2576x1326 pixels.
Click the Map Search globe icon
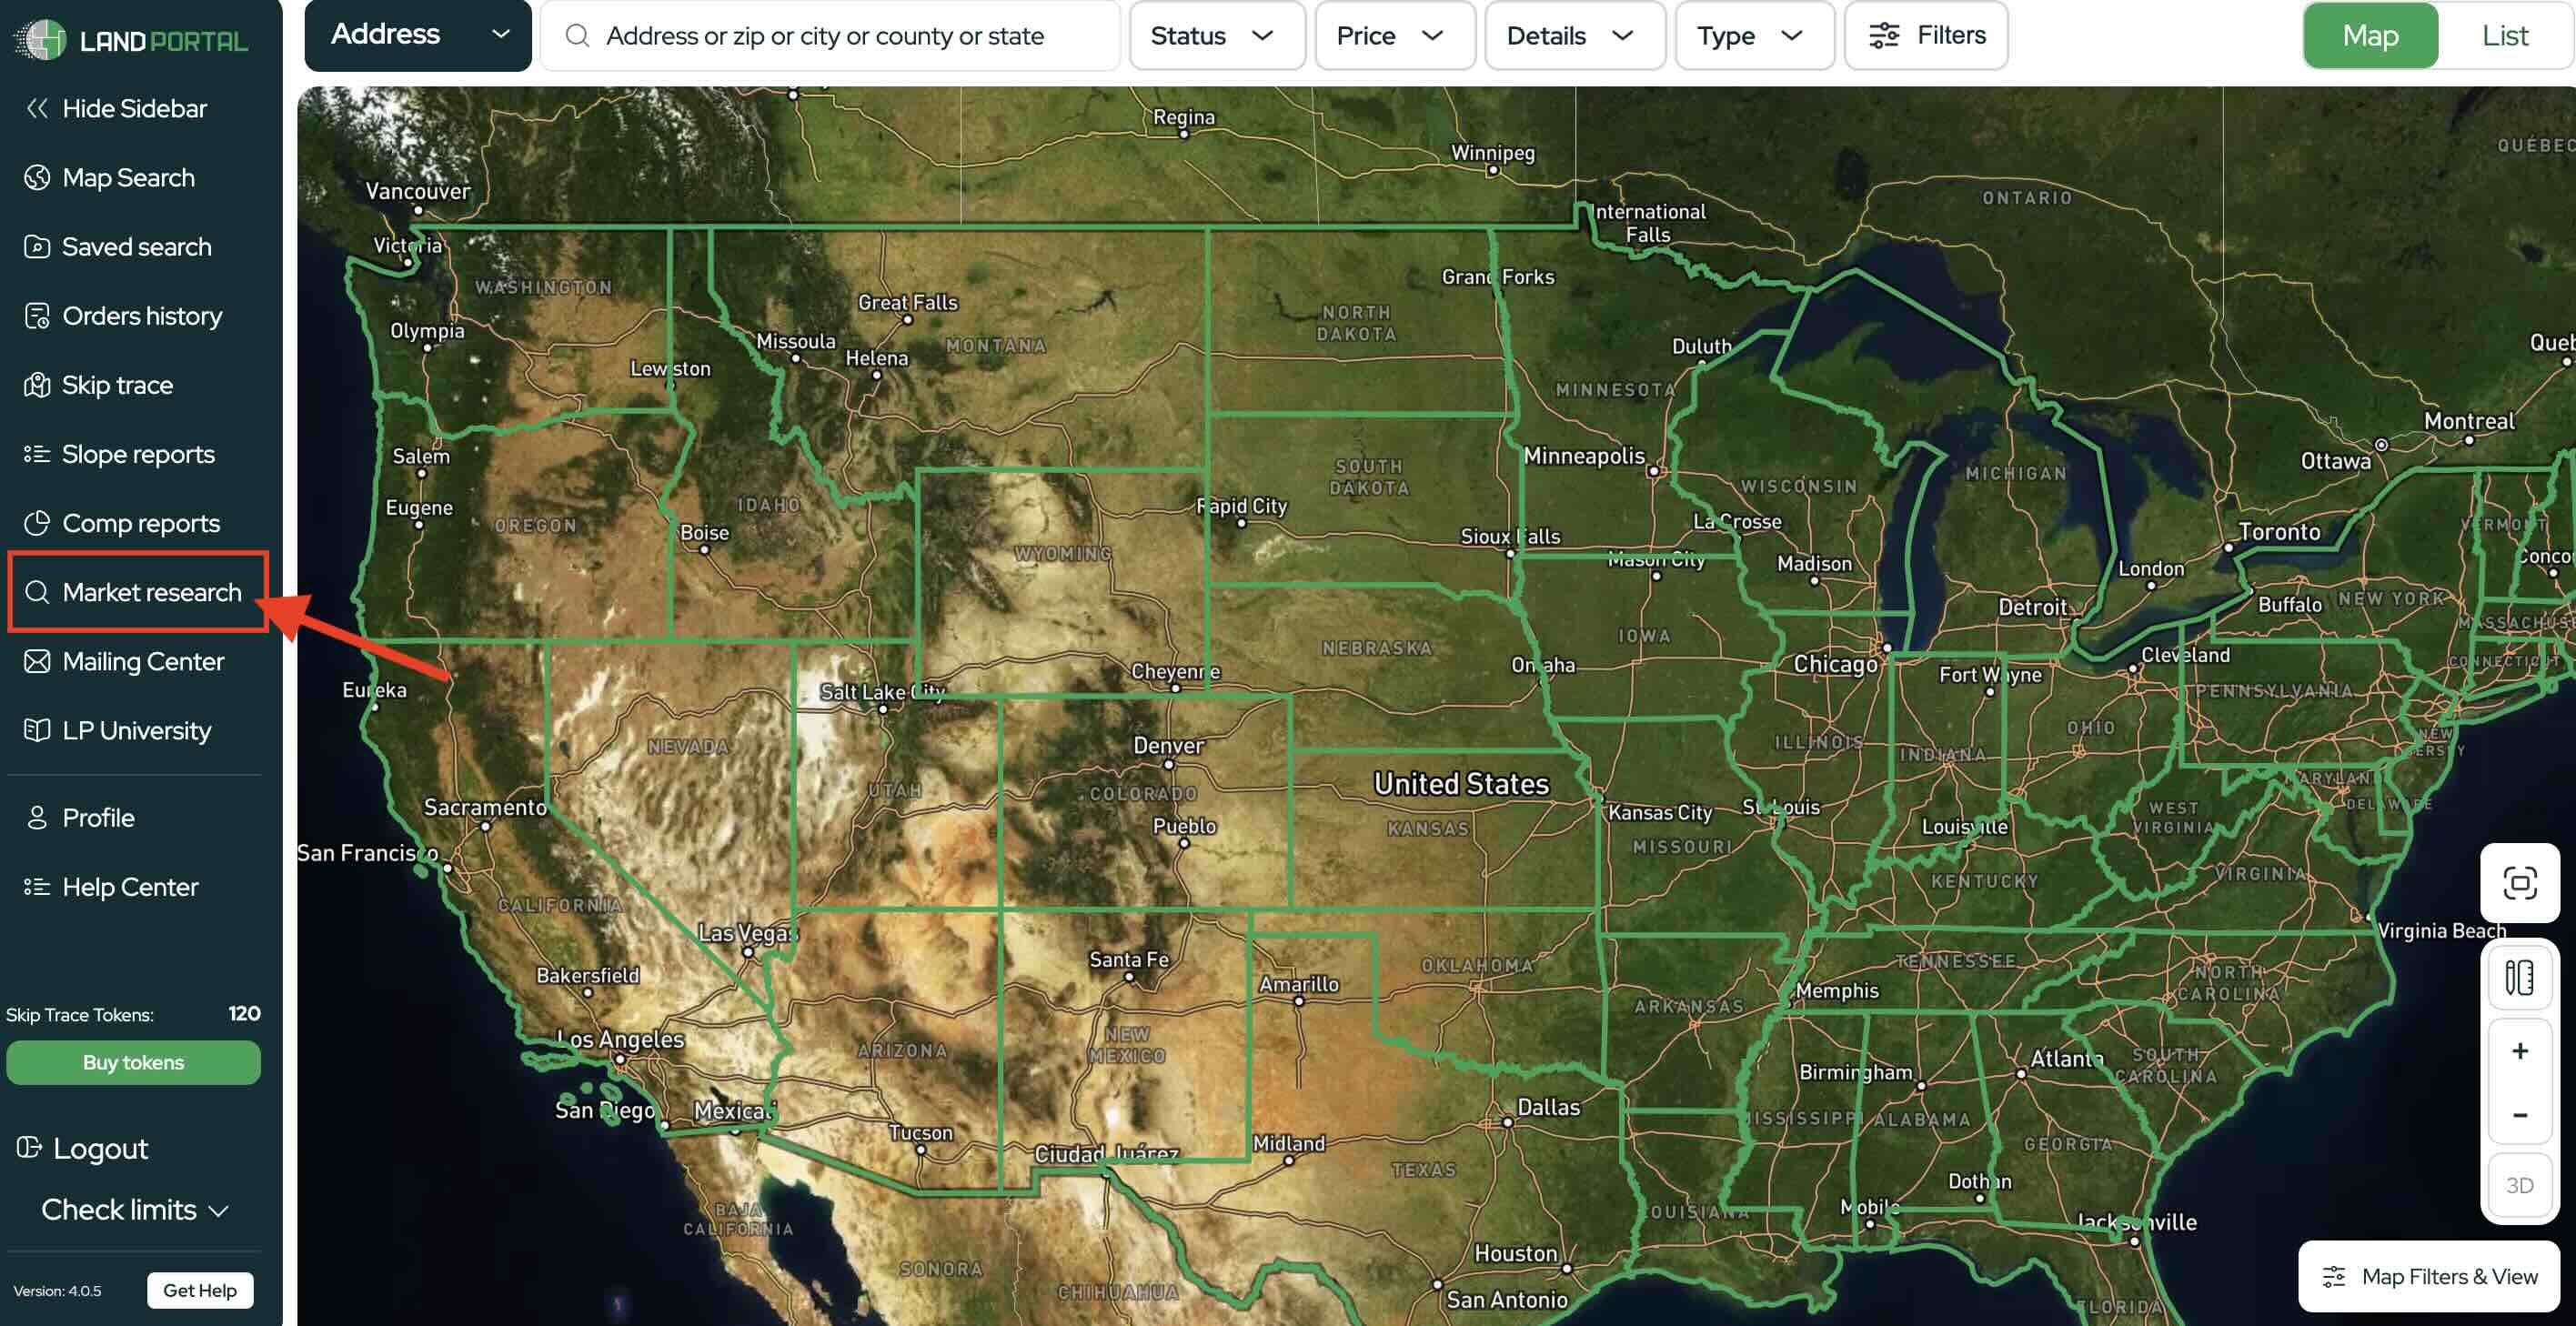(x=37, y=177)
